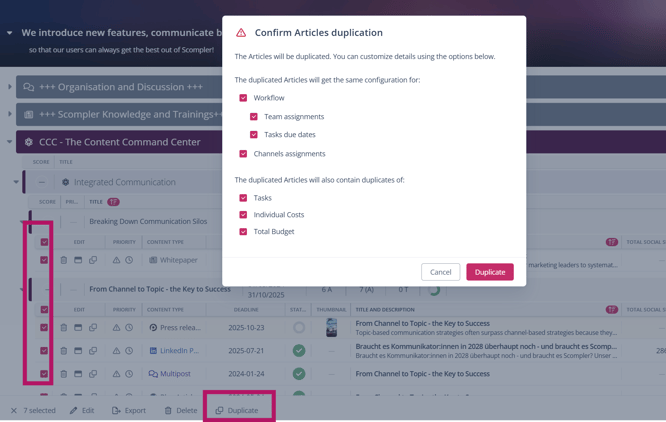Screen dimensions: 666x422
Task: Expand Scompler Knowledge and Trainings section
Action: pos(10,114)
